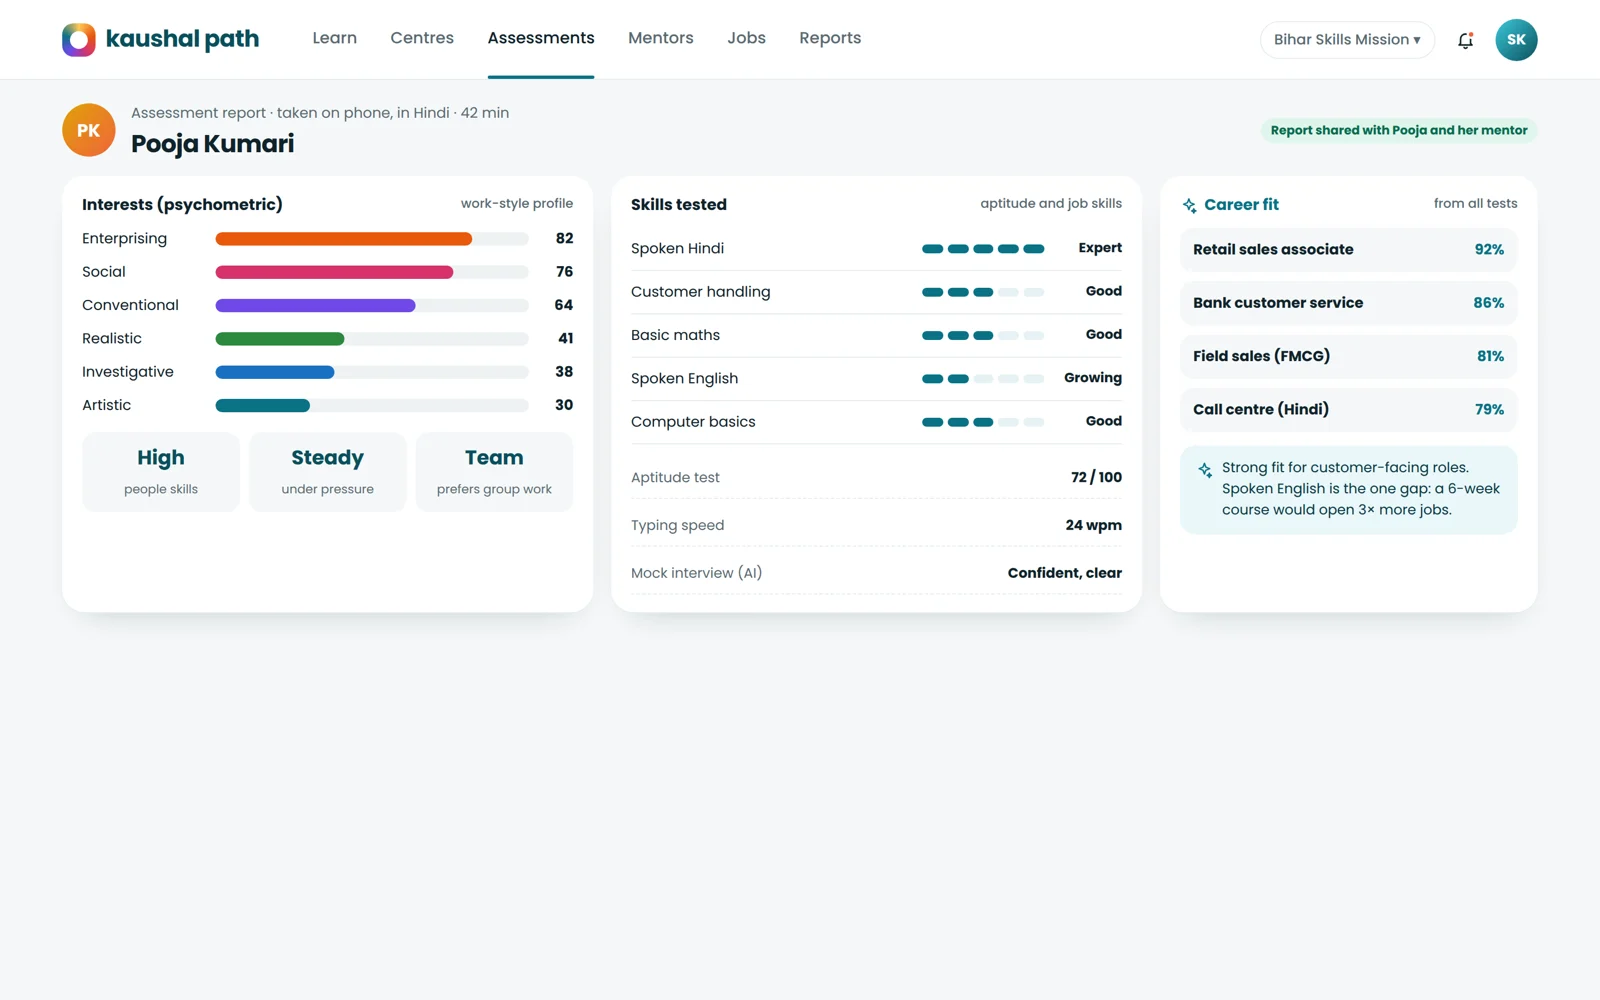Click the PK profile avatar
Screen dimensions: 1600x1000
coord(89,130)
